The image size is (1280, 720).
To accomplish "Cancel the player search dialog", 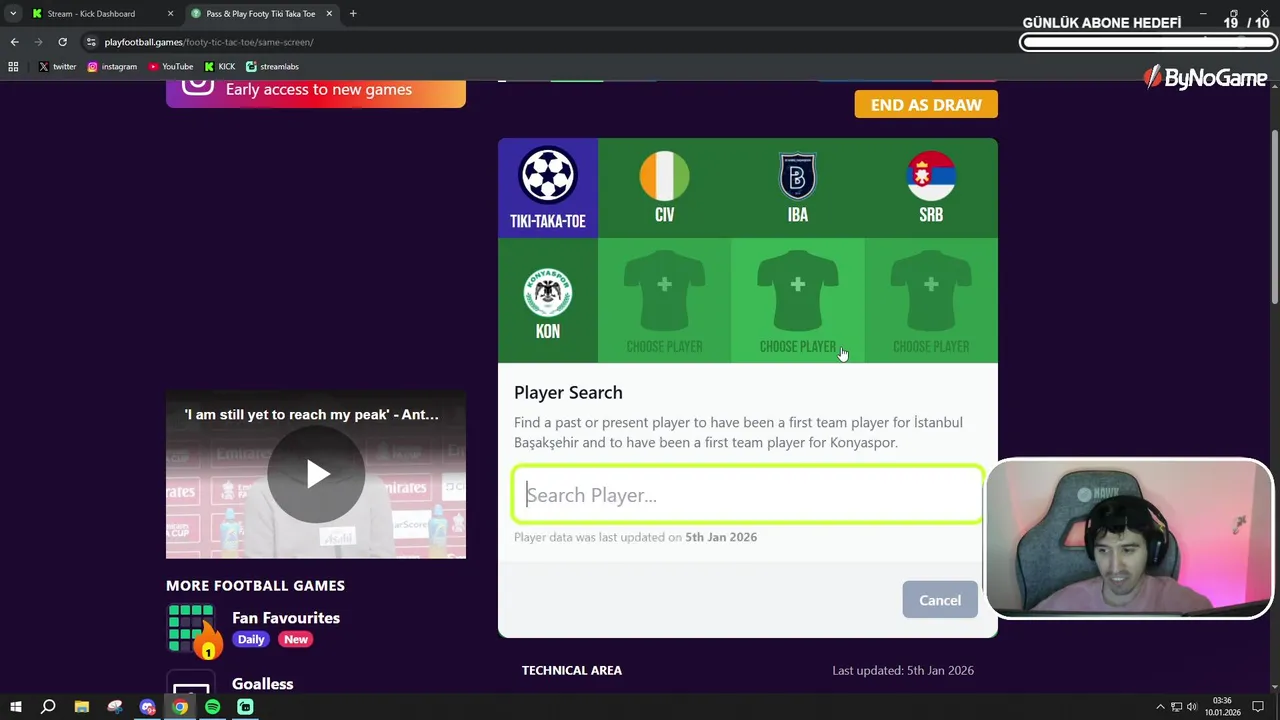I will click(x=939, y=600).
